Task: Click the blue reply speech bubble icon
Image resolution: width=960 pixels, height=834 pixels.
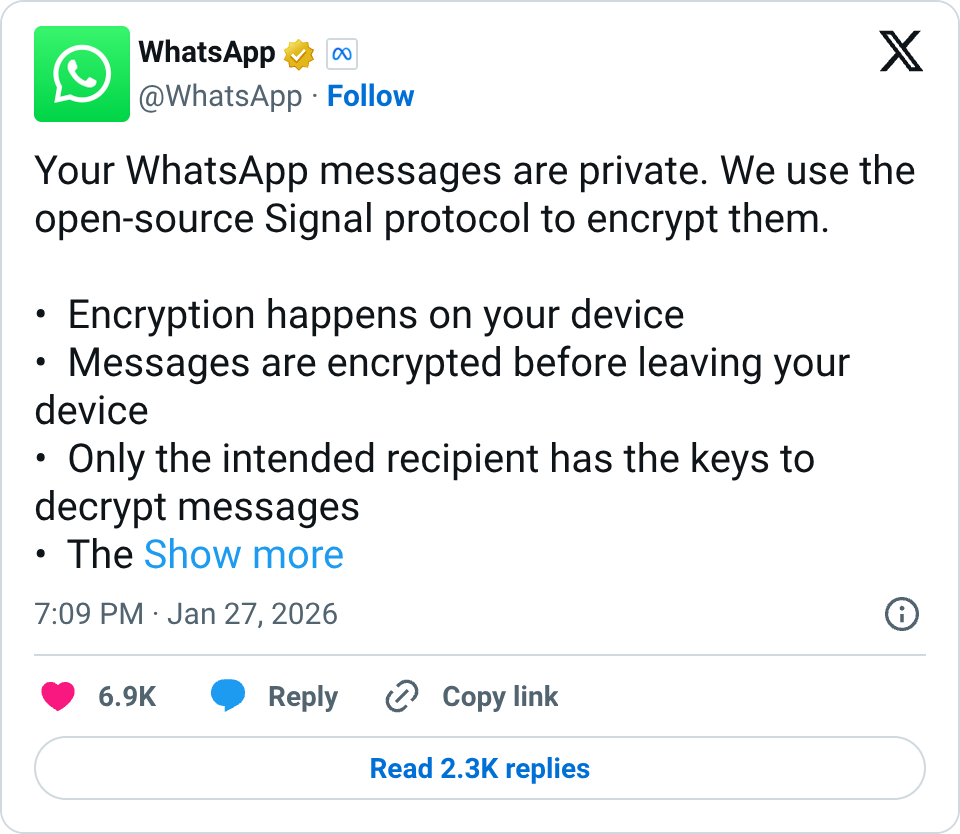Action: coord(228,696)
